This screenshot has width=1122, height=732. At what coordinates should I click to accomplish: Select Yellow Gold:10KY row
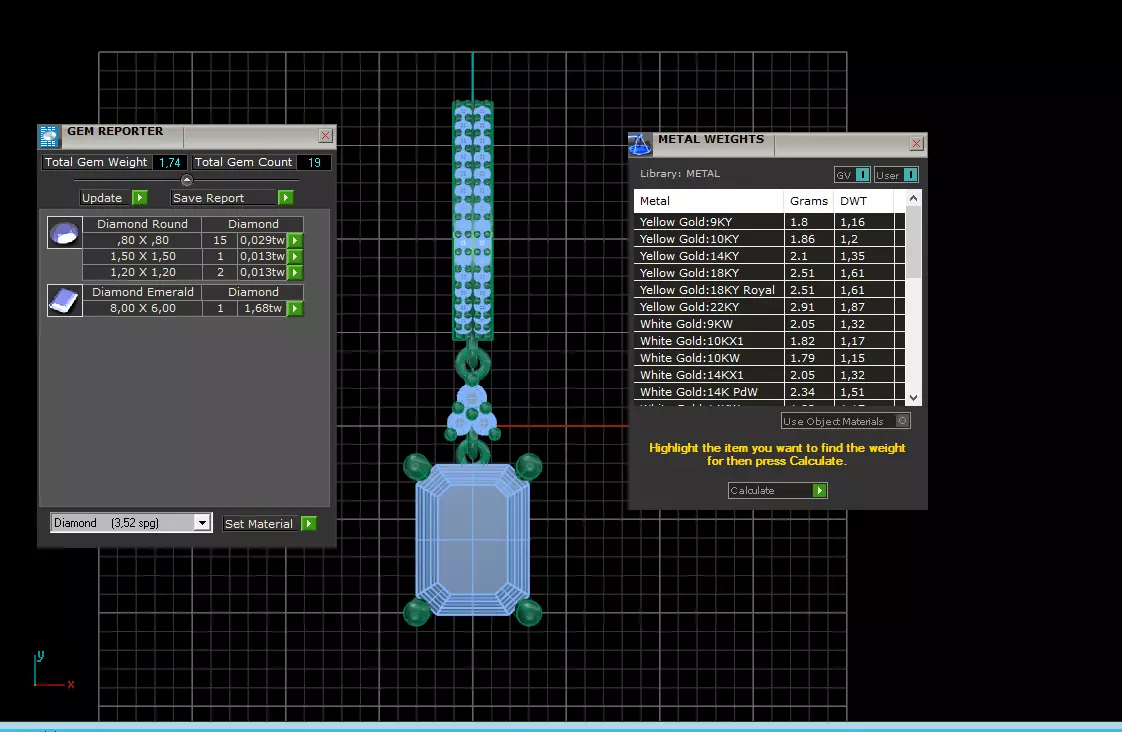point(769,239)
